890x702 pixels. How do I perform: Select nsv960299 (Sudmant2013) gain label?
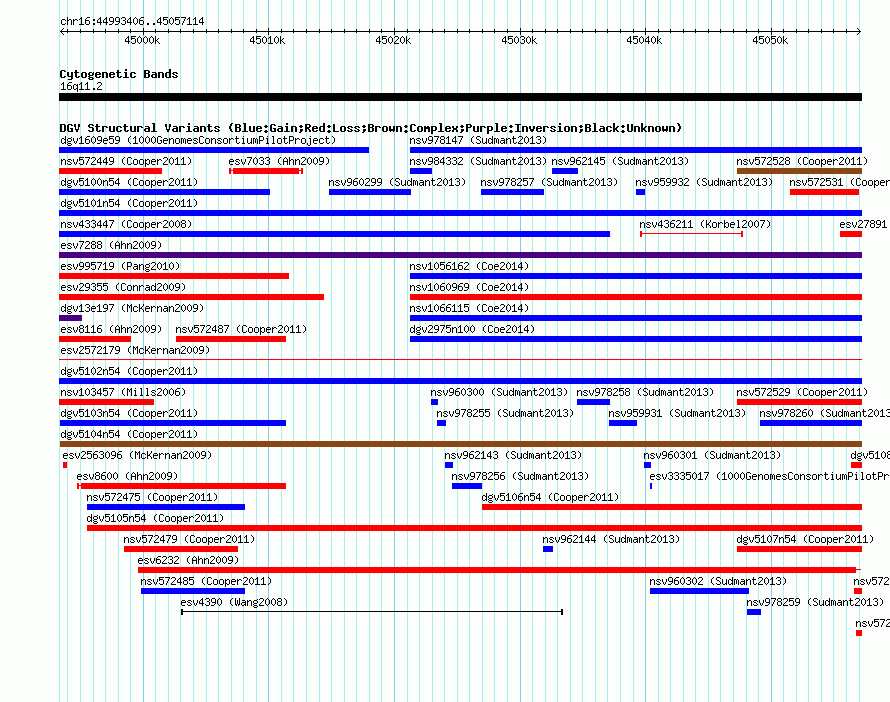pyautogui.click(x=397, y=182)
